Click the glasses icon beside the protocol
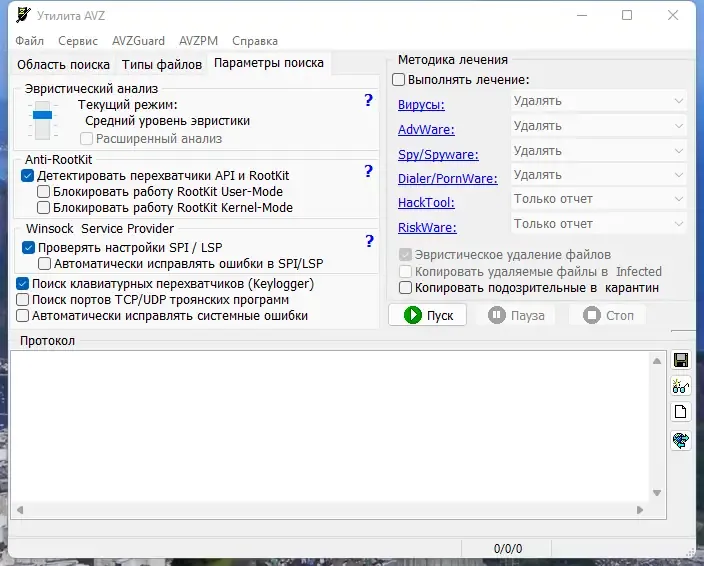The height and width of the screenshot is (566, 704). point(681,386)
